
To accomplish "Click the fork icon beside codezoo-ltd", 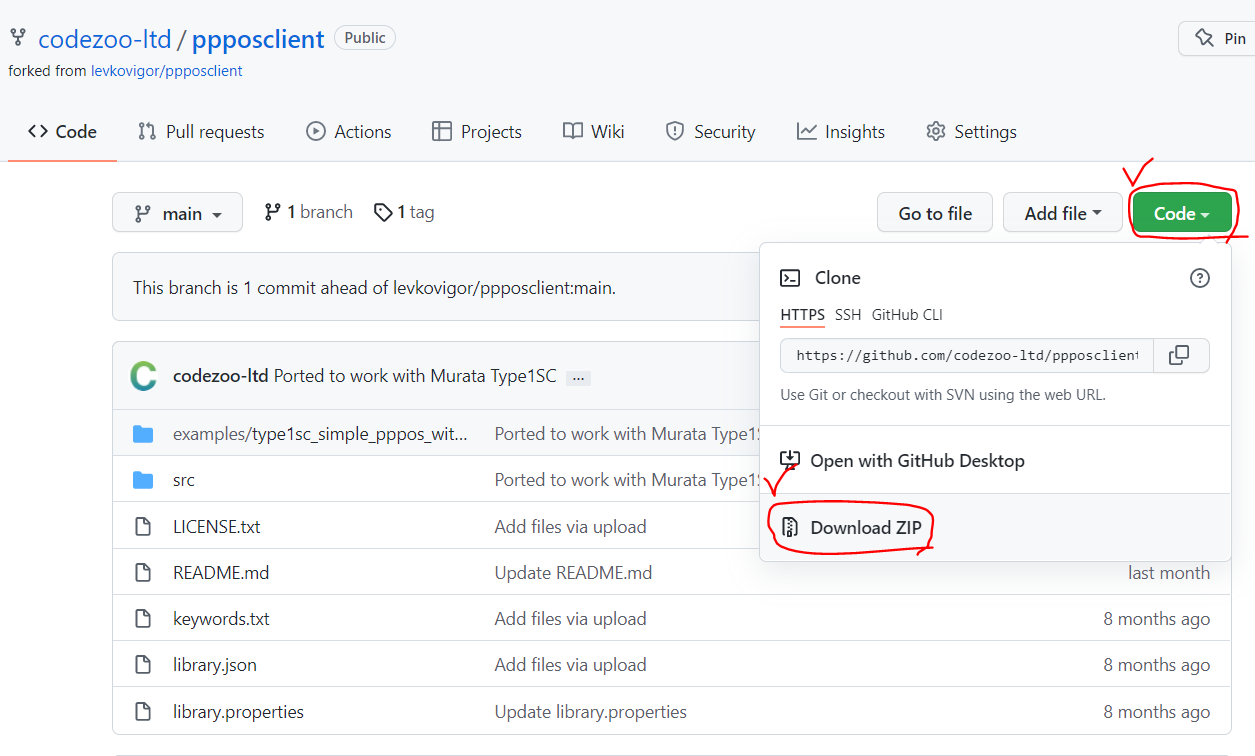I will [18, 38].
